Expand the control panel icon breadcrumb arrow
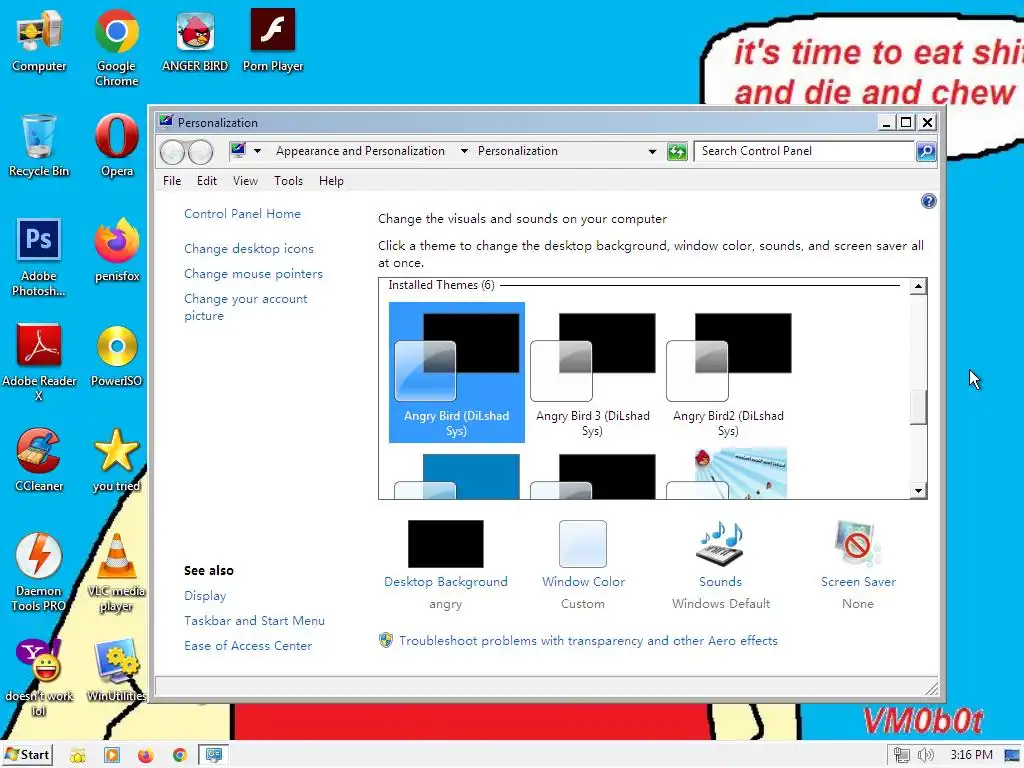Image resolution: width=1024 pixels, height=768 pixels. [x=257, y=151]
